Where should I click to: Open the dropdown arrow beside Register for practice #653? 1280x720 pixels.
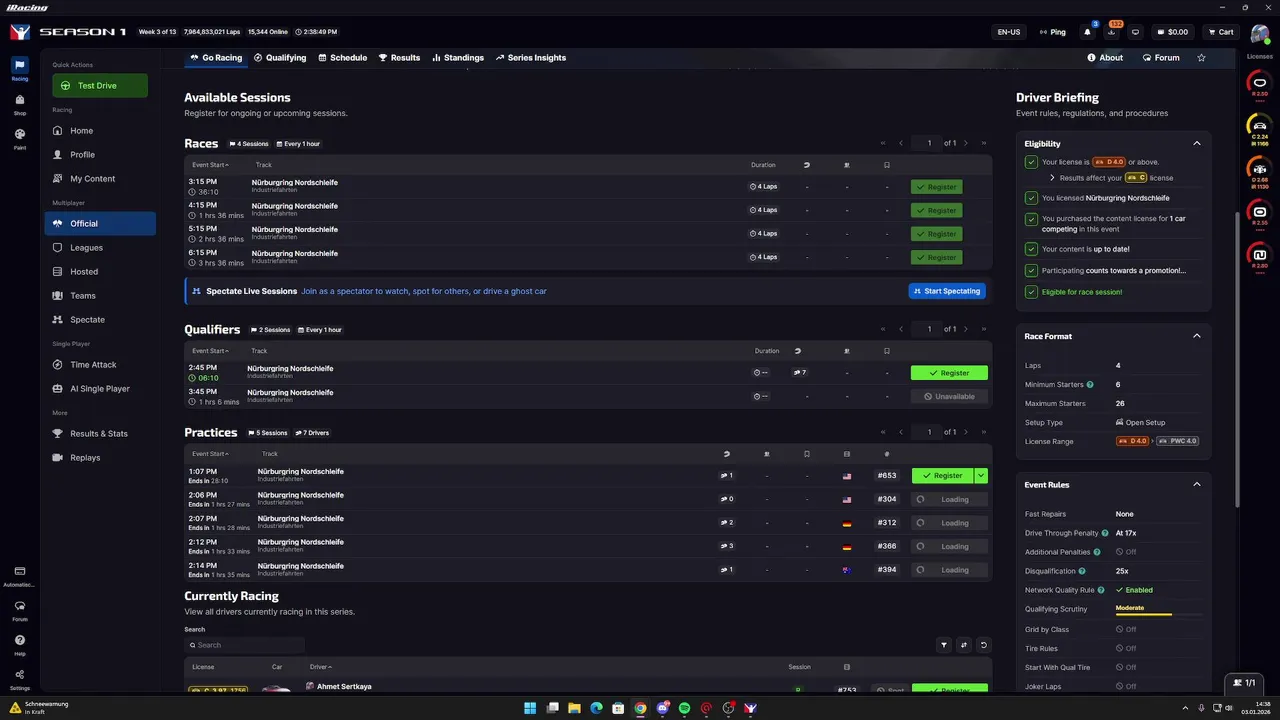click(981, 476)
